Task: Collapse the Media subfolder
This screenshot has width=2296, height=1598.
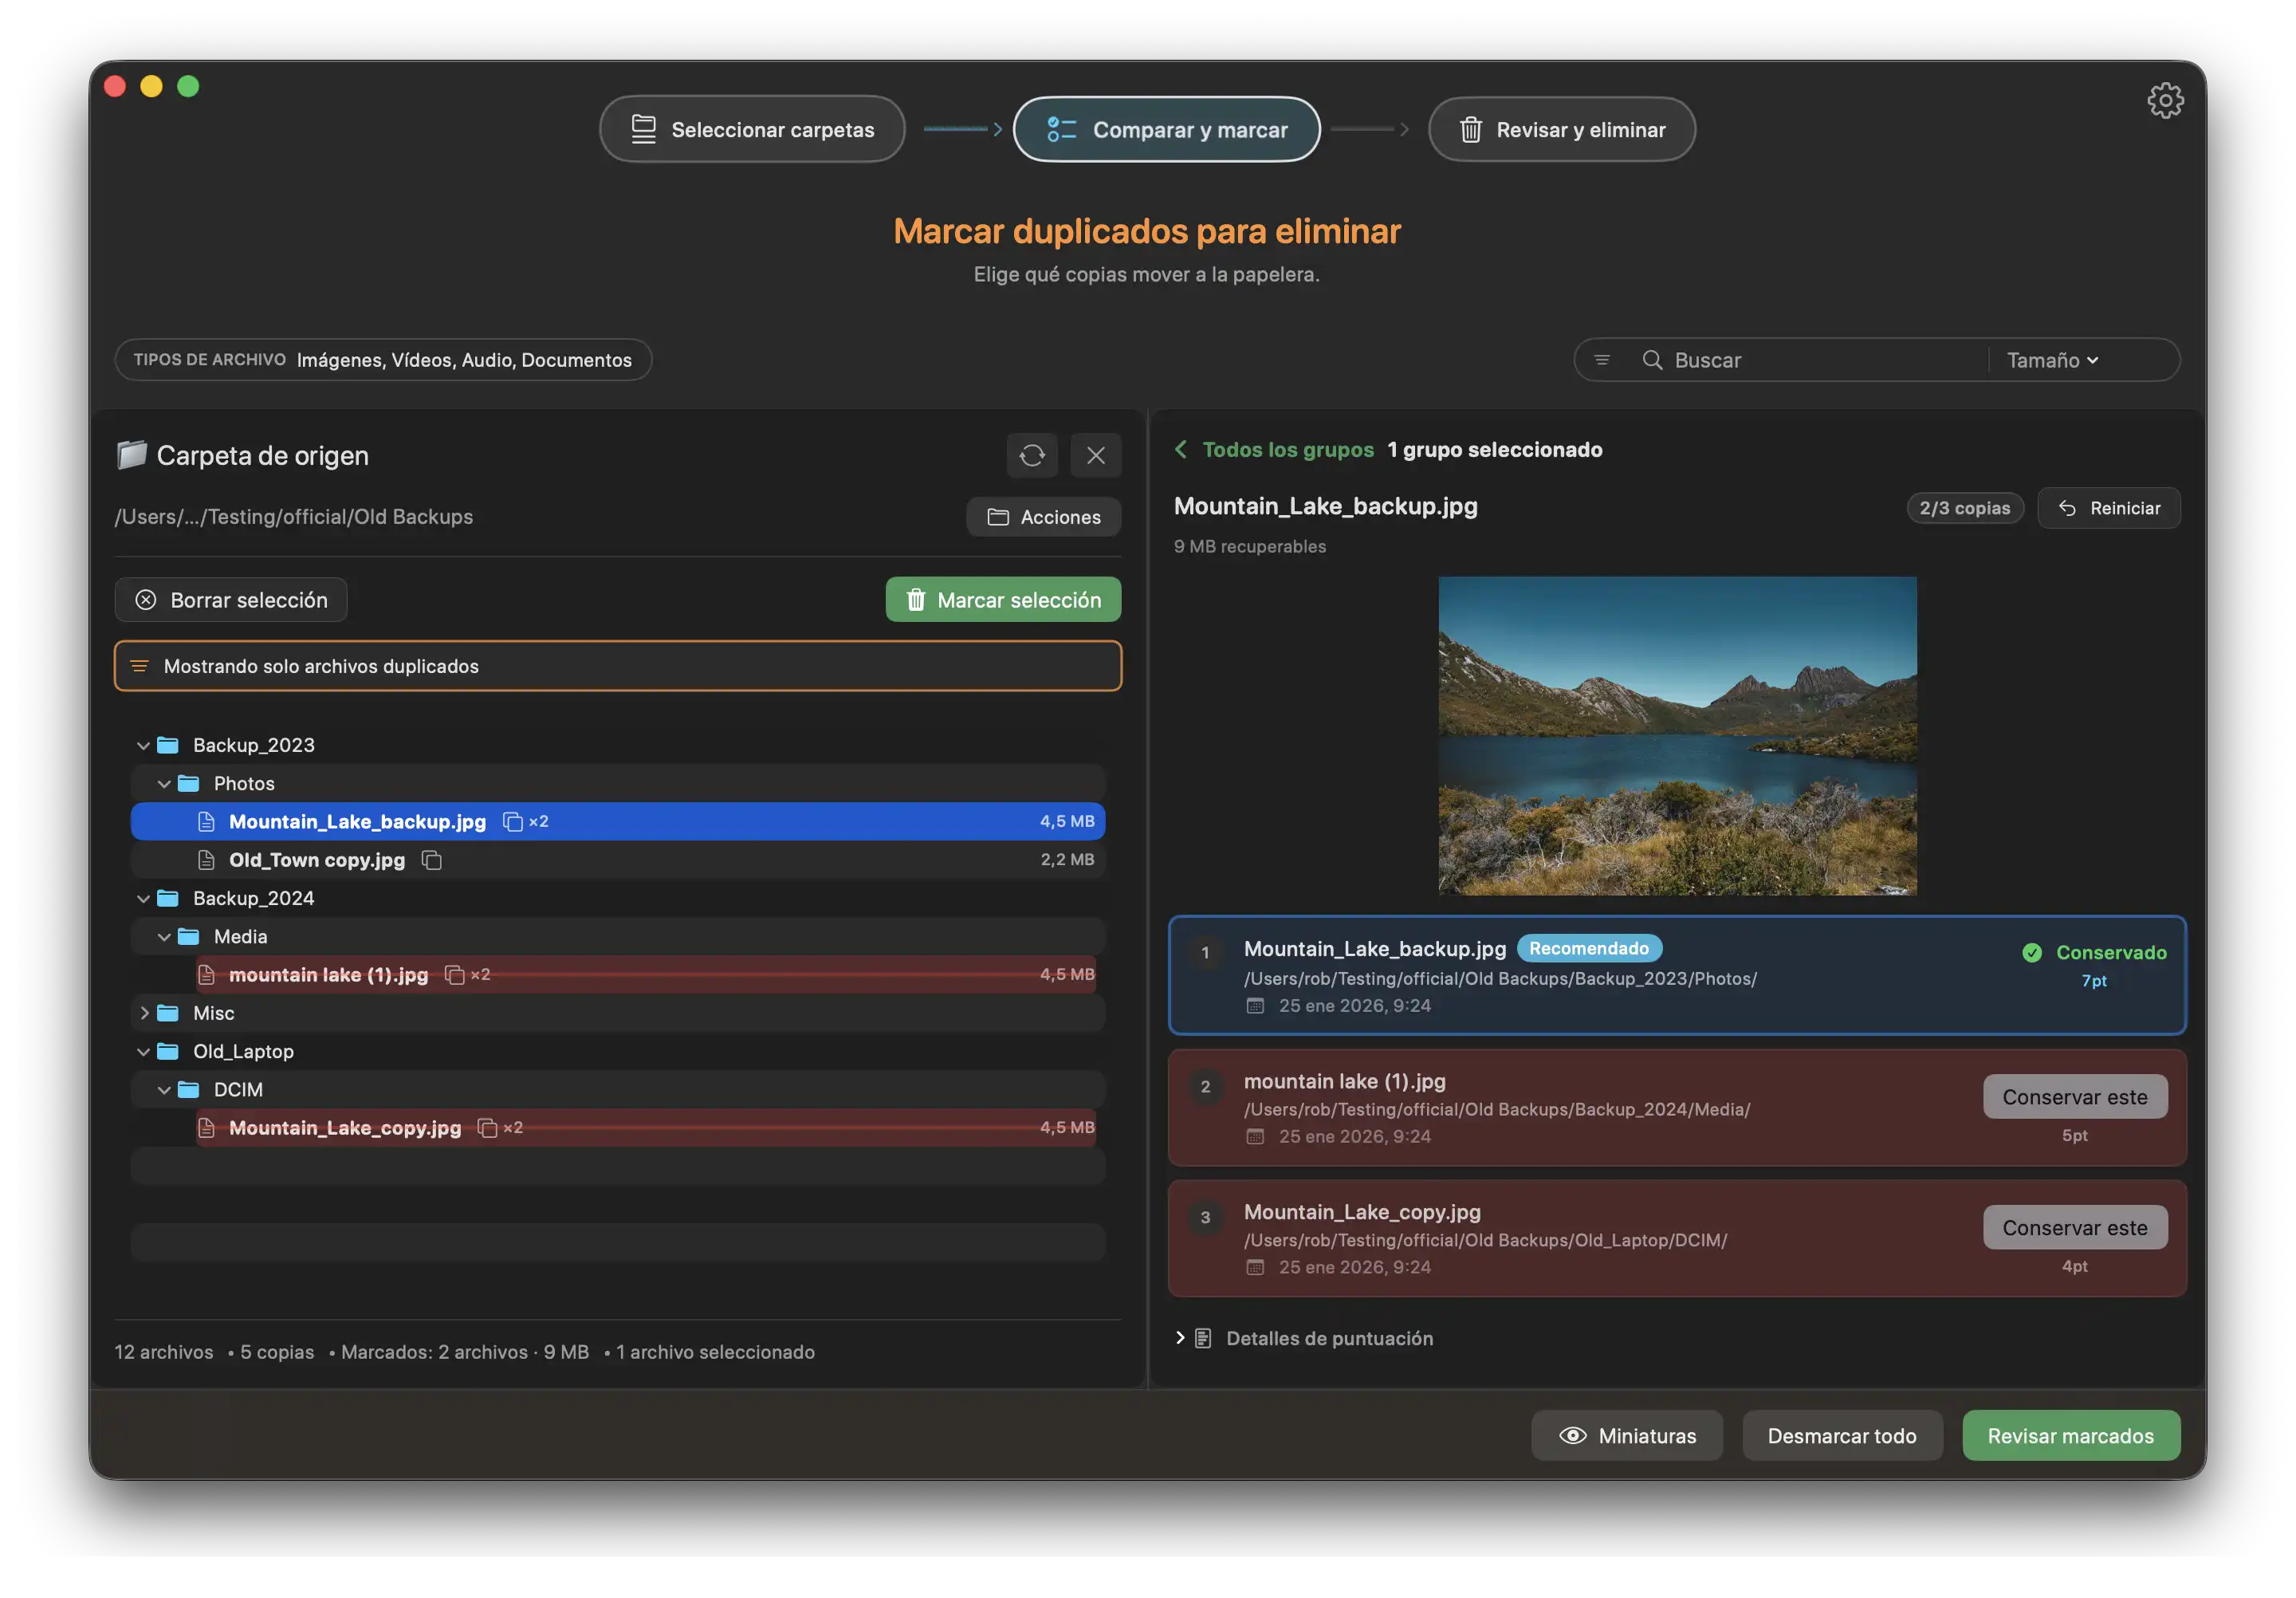Action: [164, 937]
